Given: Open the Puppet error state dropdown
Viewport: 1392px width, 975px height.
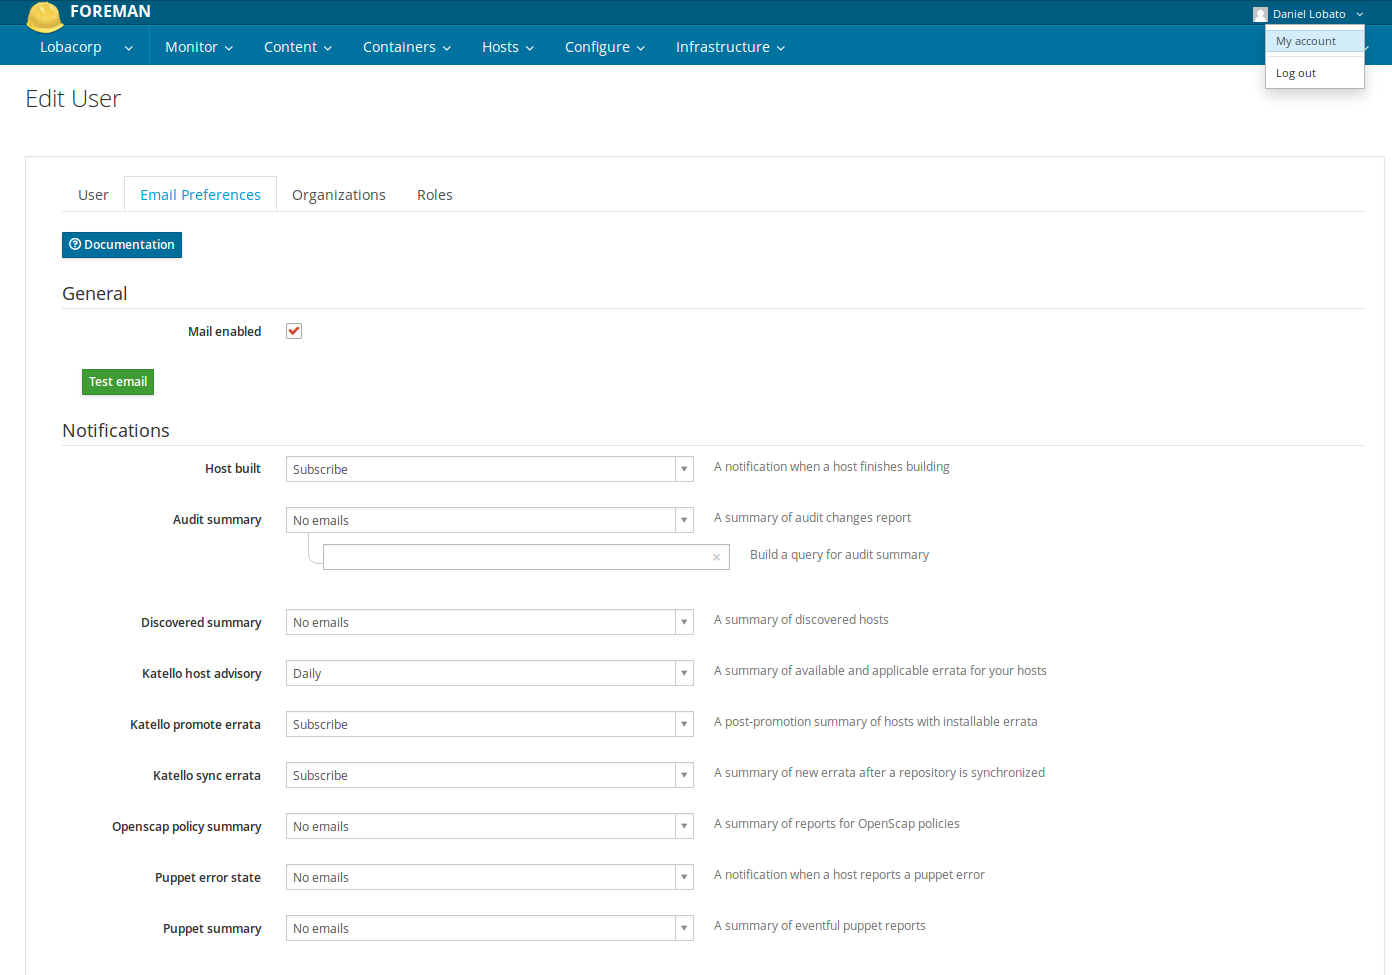Looking at the screenshot, I should 489,877.
